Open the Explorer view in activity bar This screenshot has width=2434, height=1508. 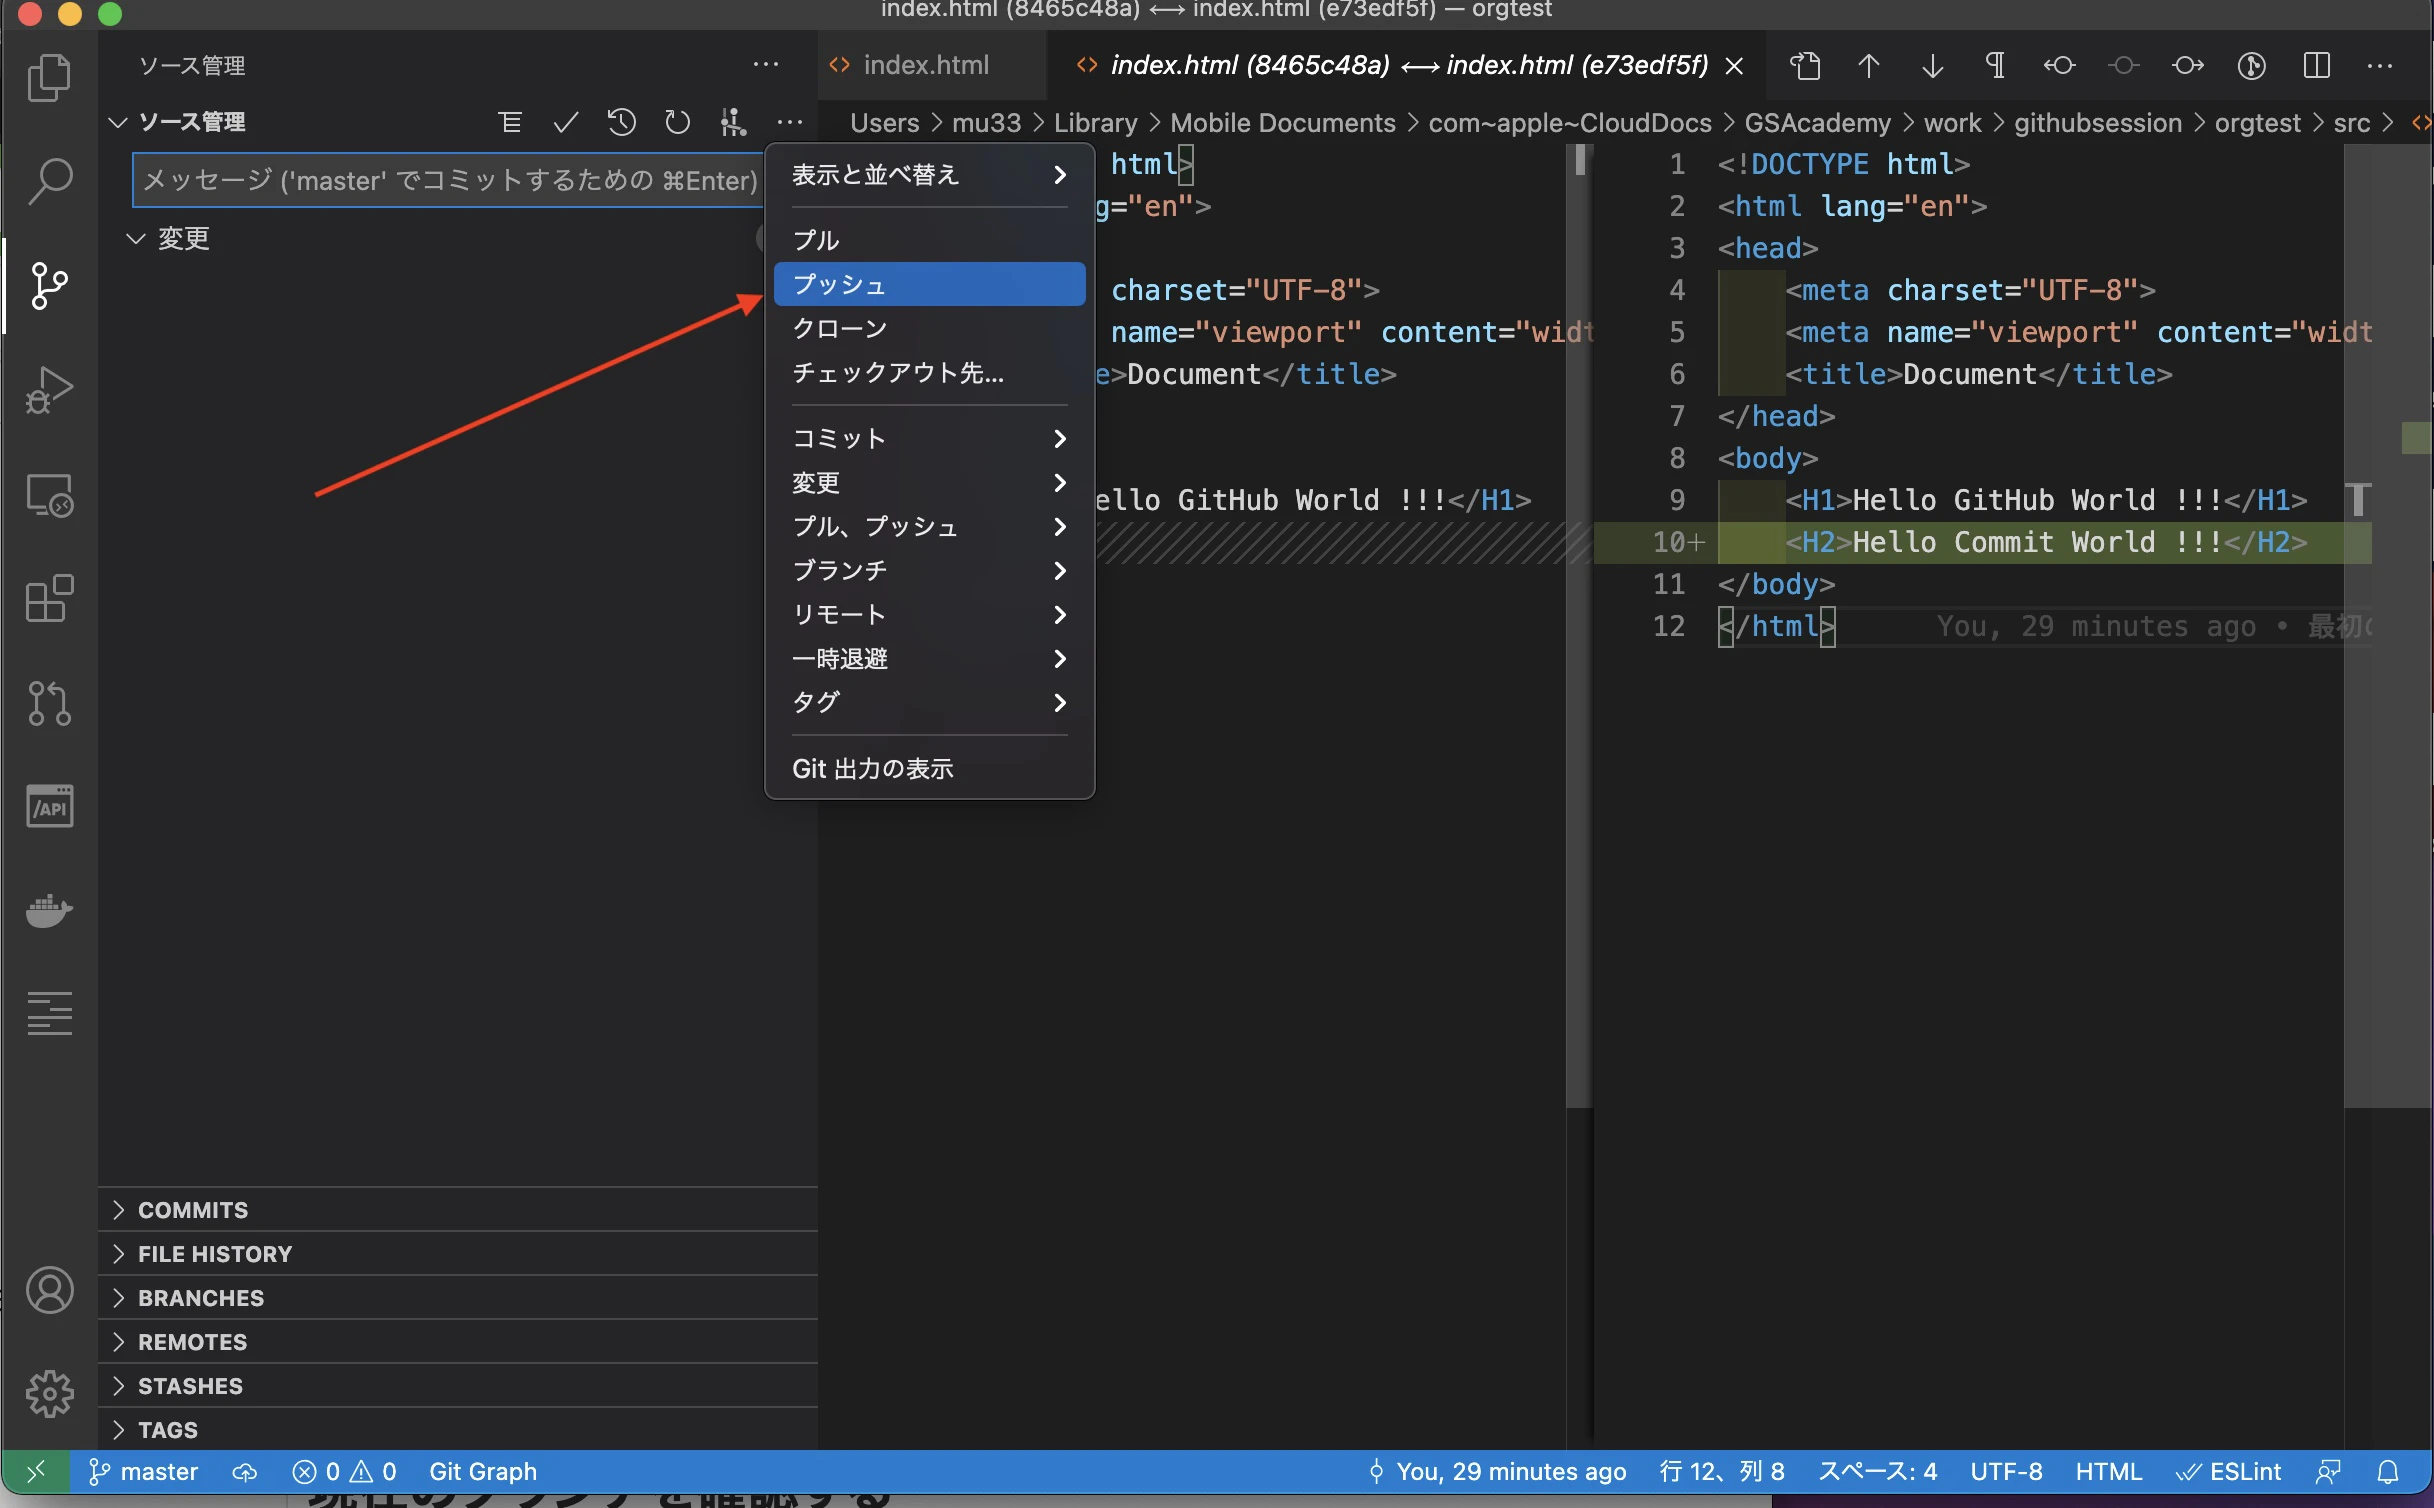pyautogui.click(x=49, y=77)
